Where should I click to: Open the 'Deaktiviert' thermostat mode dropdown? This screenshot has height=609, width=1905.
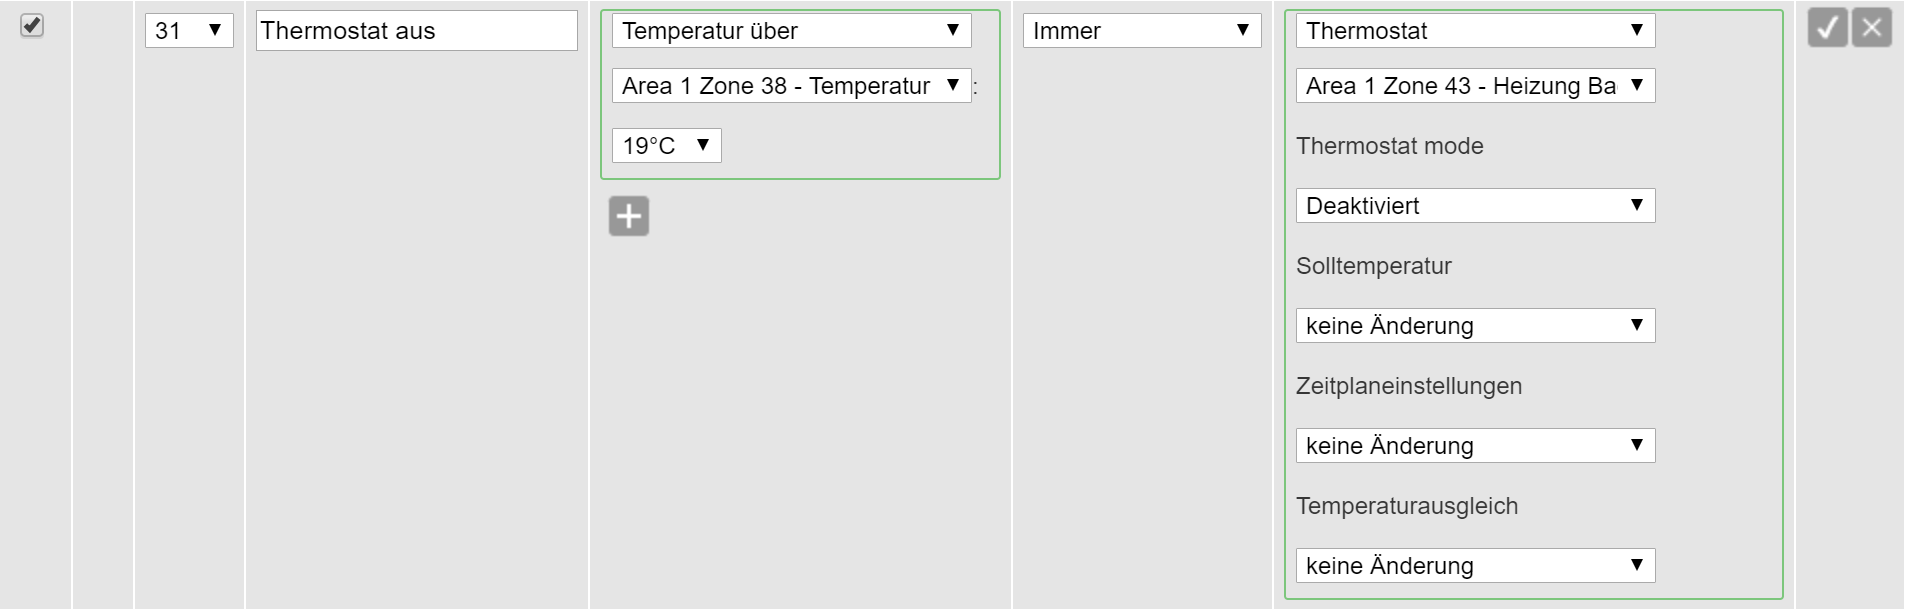point(1475,206)
